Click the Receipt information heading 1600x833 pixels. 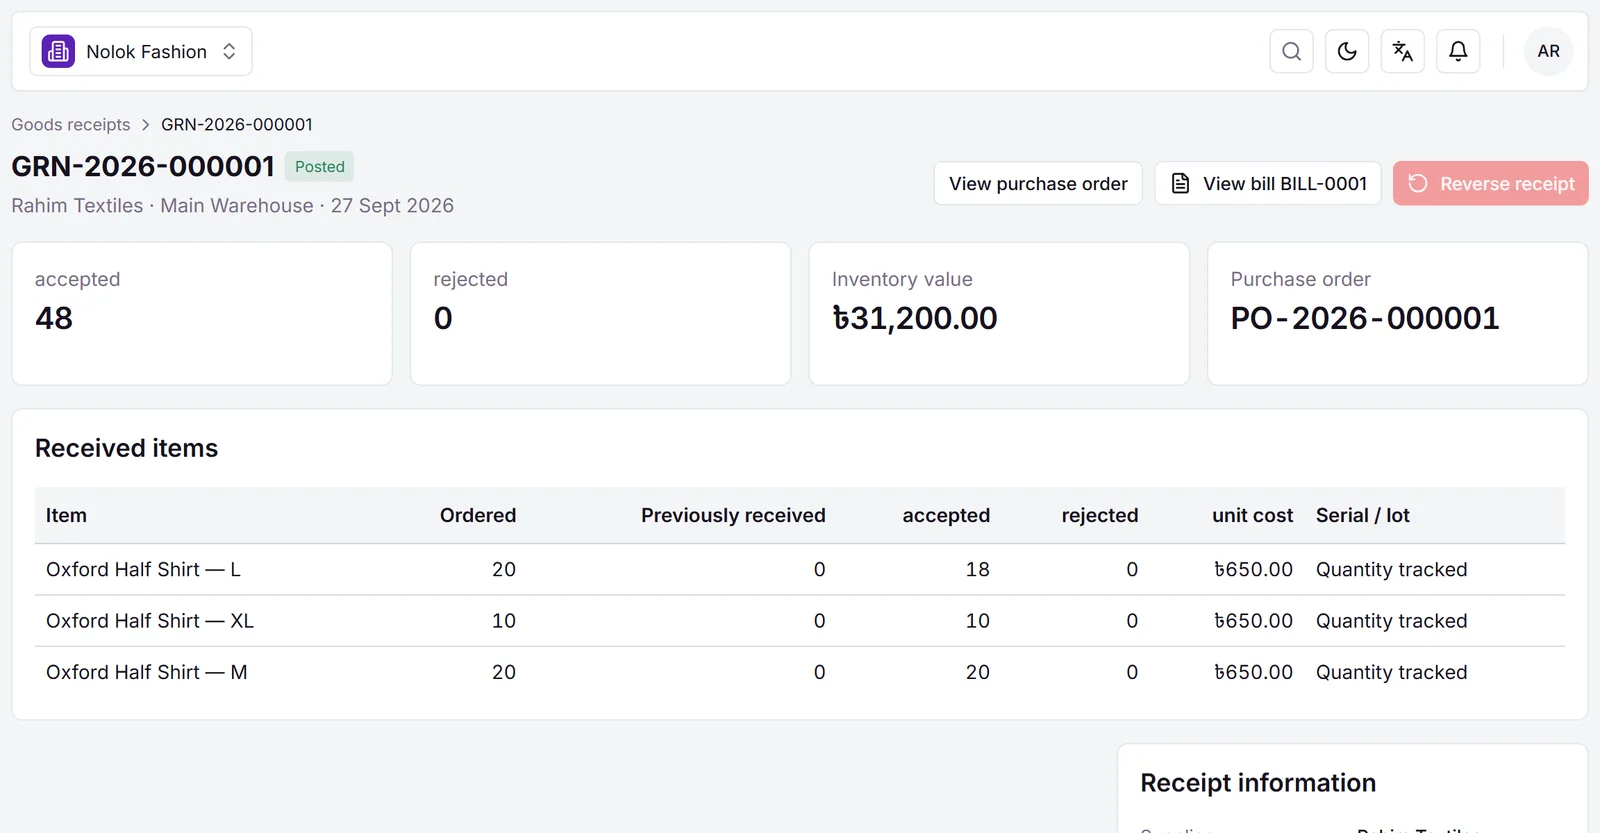pos(1258,783)
